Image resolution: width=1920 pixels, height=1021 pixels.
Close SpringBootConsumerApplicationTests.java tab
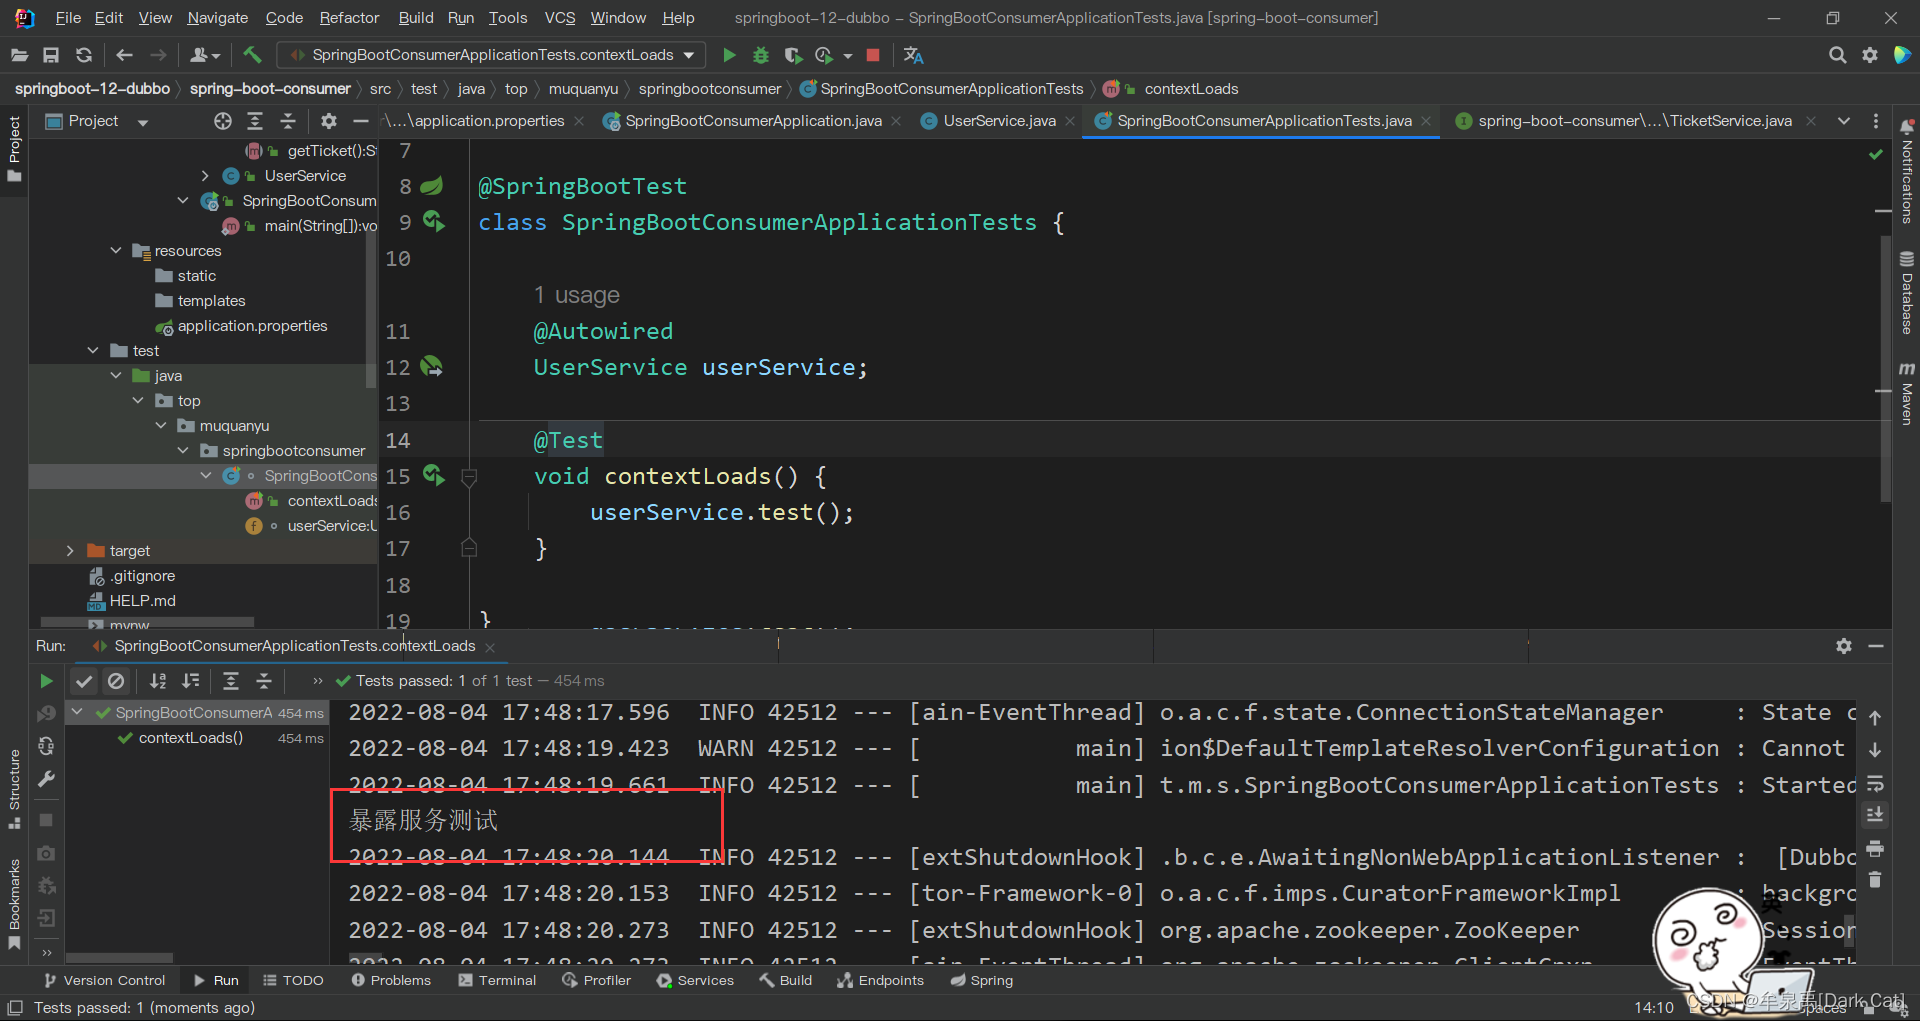pyautogui.click(x=1426, y=121)
